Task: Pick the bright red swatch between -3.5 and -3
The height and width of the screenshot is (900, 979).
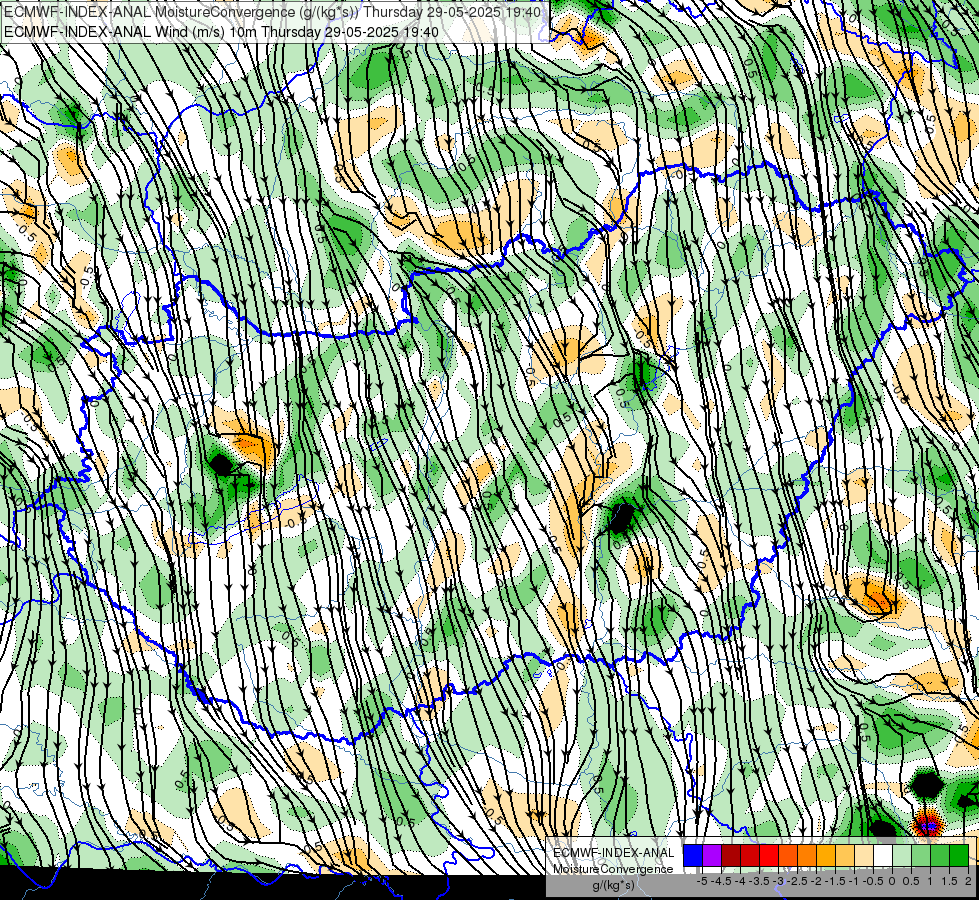Action: (x=769, y=856)
